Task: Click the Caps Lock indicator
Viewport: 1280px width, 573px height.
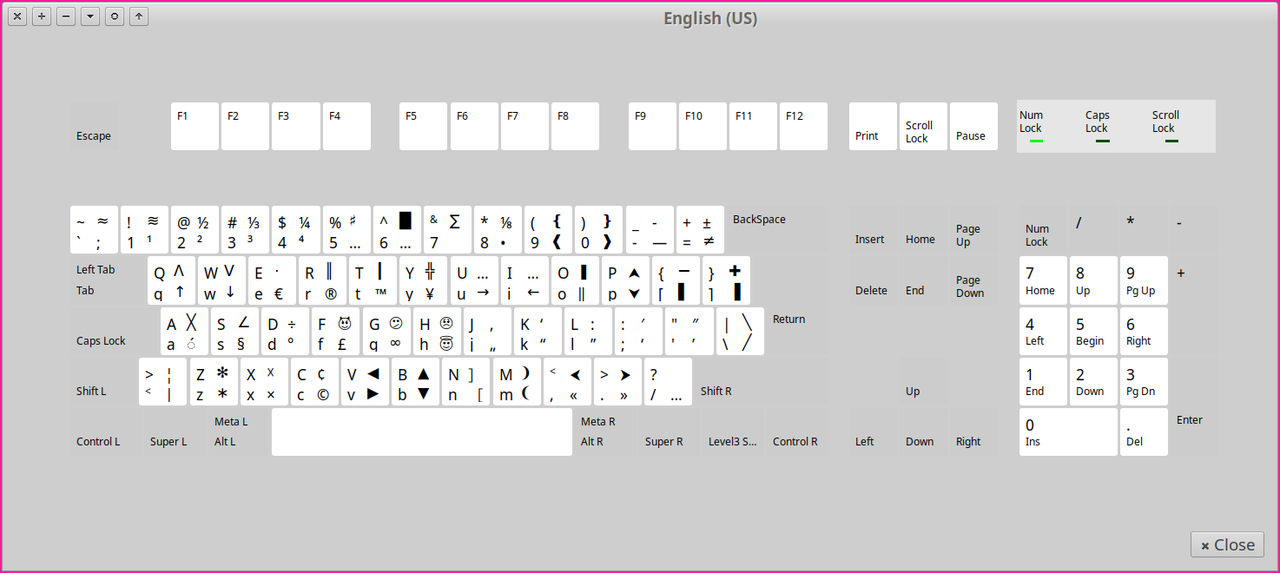Action: (1100, 126)
